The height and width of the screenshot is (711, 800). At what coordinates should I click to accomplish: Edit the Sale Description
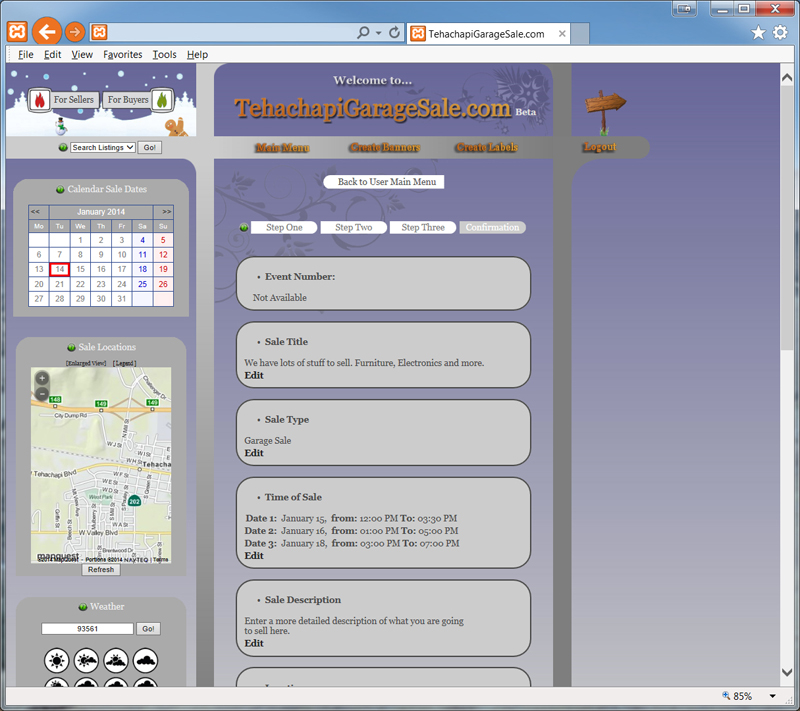(254, 643)
